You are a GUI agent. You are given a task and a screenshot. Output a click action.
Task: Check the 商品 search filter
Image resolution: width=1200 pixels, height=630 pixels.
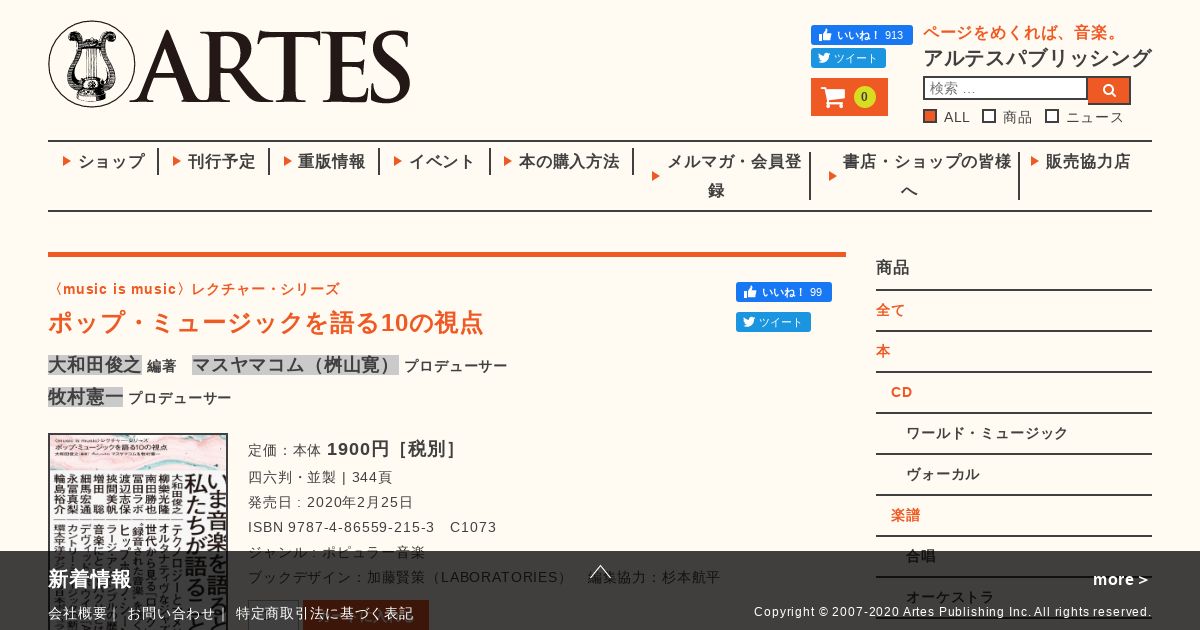tap(989, 116)
